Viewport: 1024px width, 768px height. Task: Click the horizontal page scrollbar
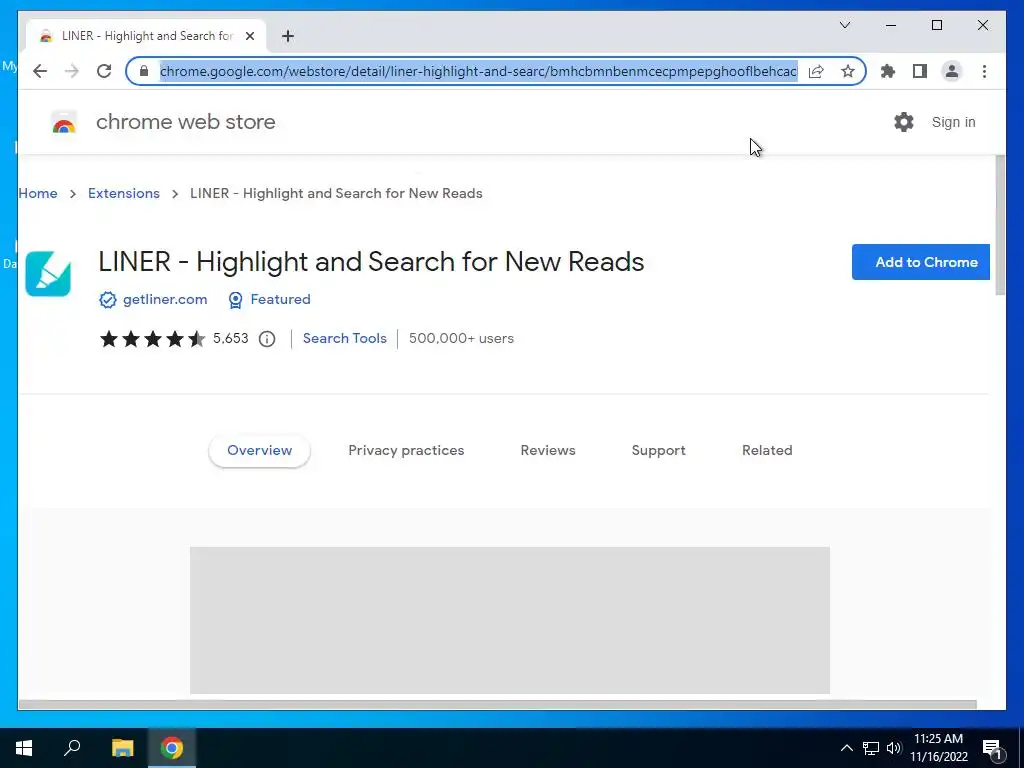coord(498,705)
